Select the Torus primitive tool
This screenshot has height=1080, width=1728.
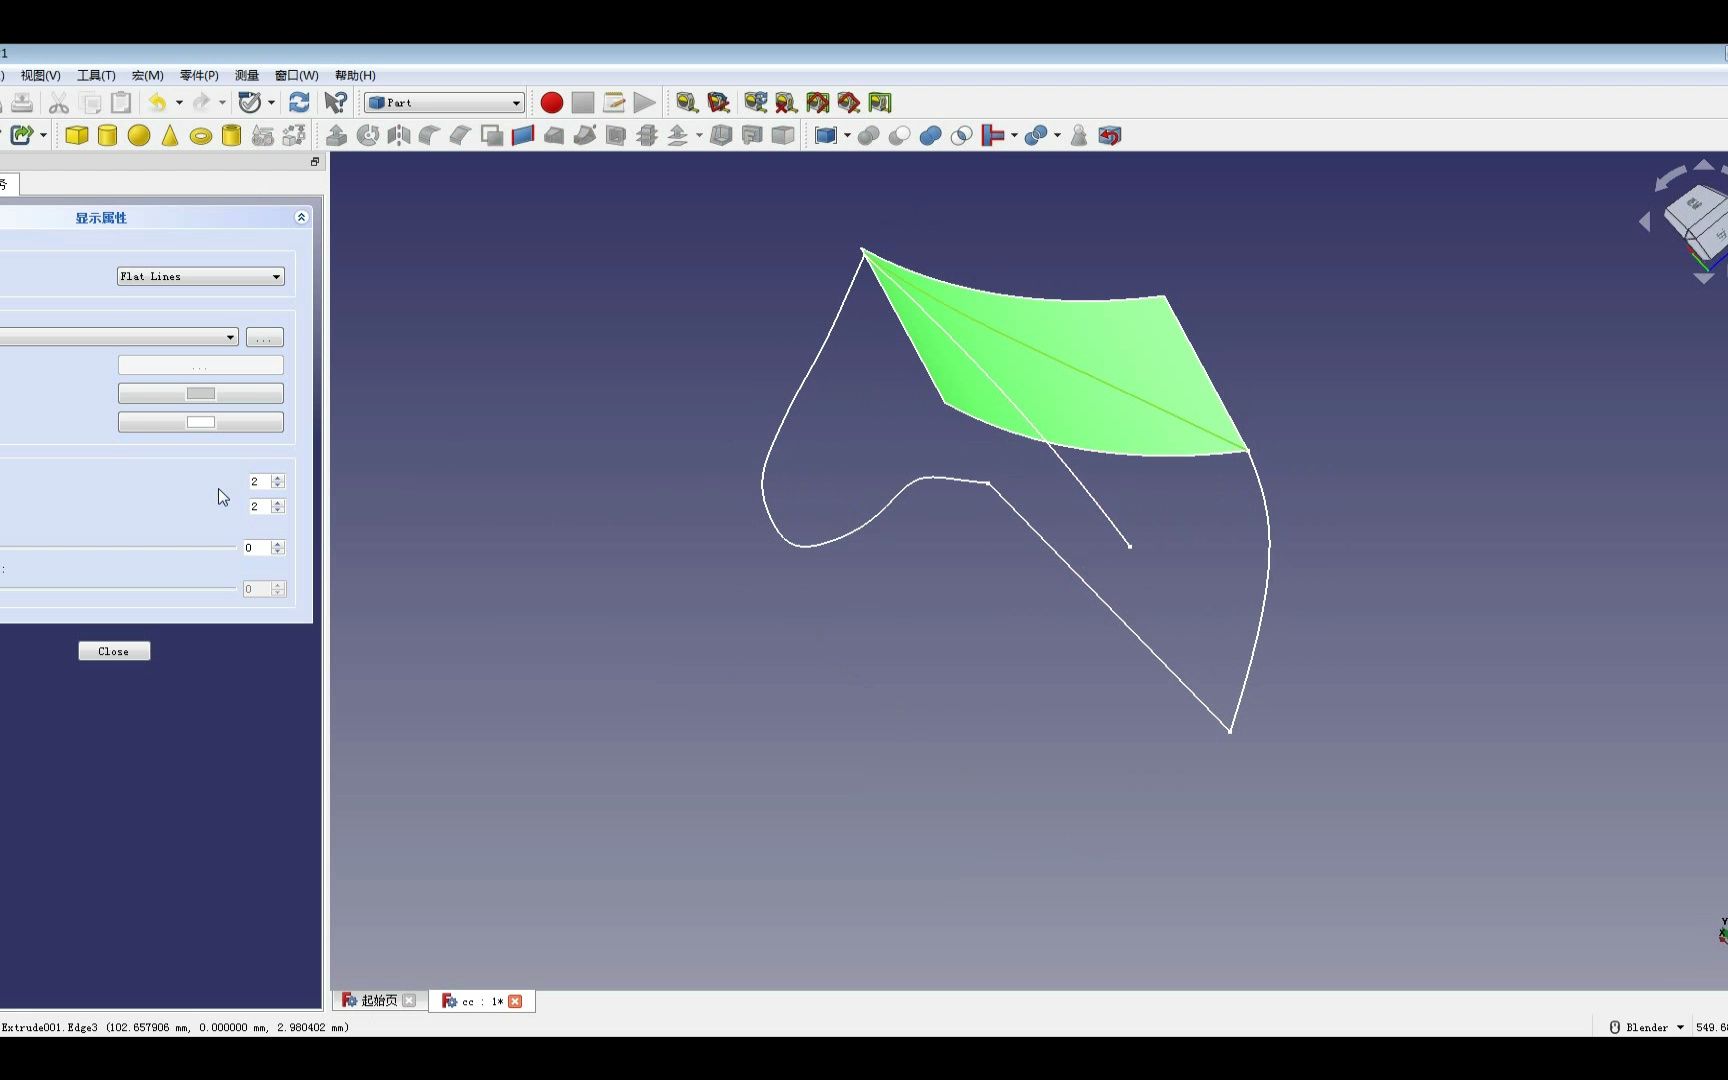point(200,135)
